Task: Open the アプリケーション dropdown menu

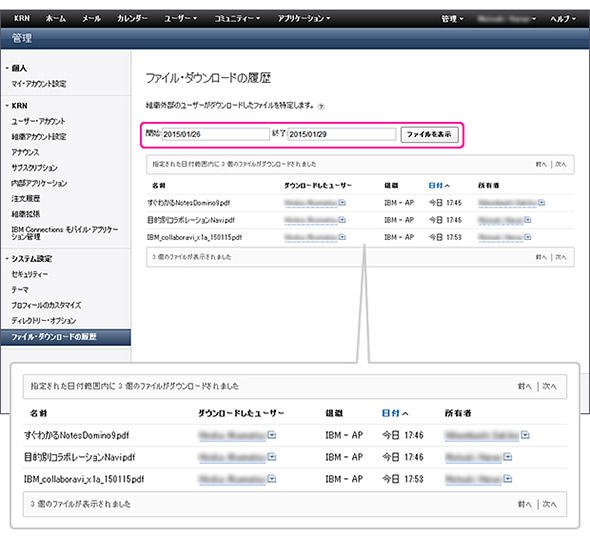Action: (304, 18)
